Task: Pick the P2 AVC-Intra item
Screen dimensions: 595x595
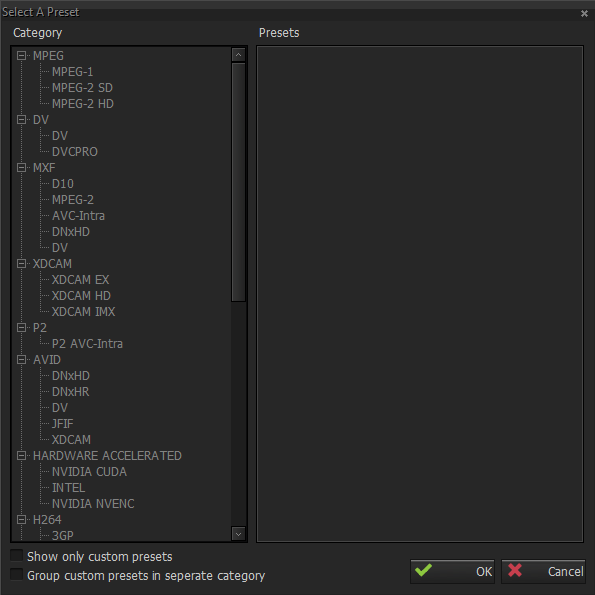Action: (x=87, y=344)
